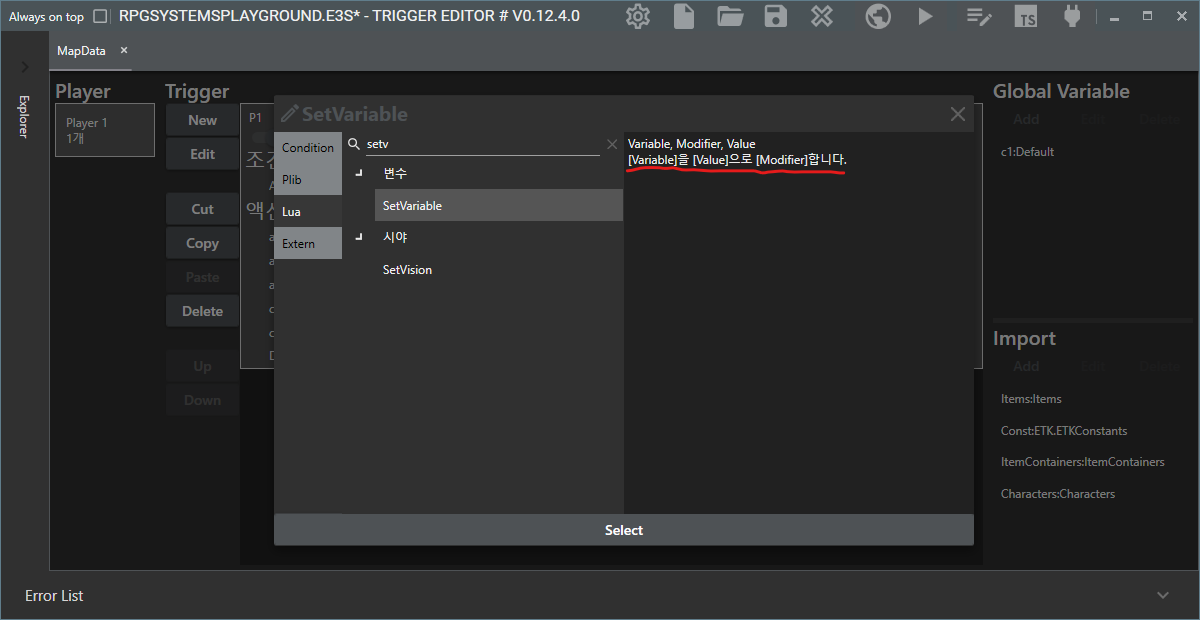Open the settings gear in title bar
Screen dimensions: 1200x620
click(x=638, y=16)
